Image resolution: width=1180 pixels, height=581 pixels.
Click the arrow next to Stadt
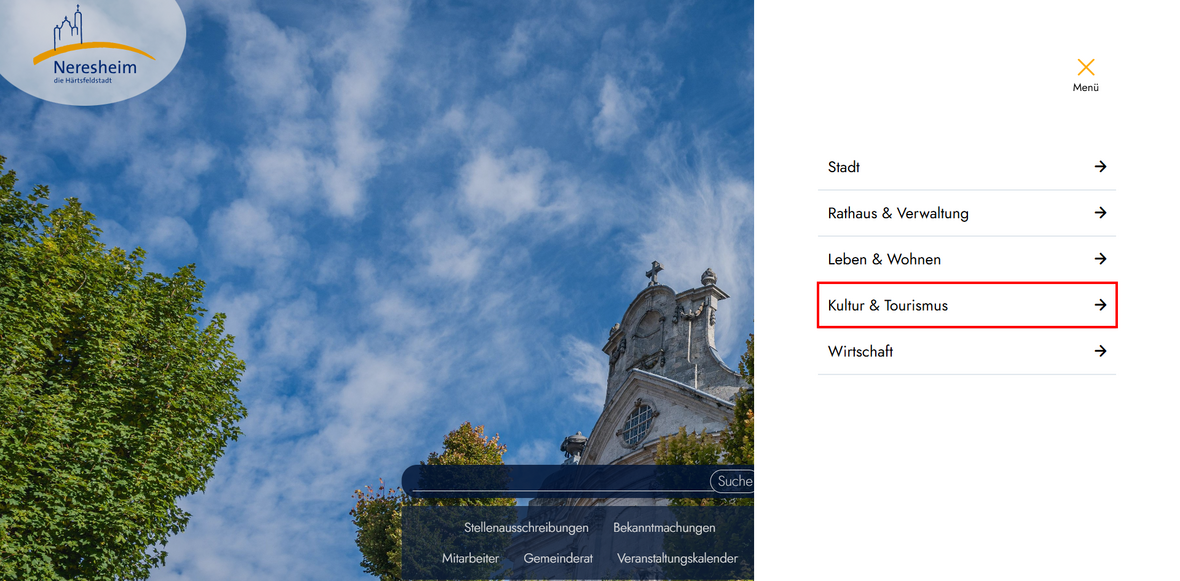click(1100, 167)
